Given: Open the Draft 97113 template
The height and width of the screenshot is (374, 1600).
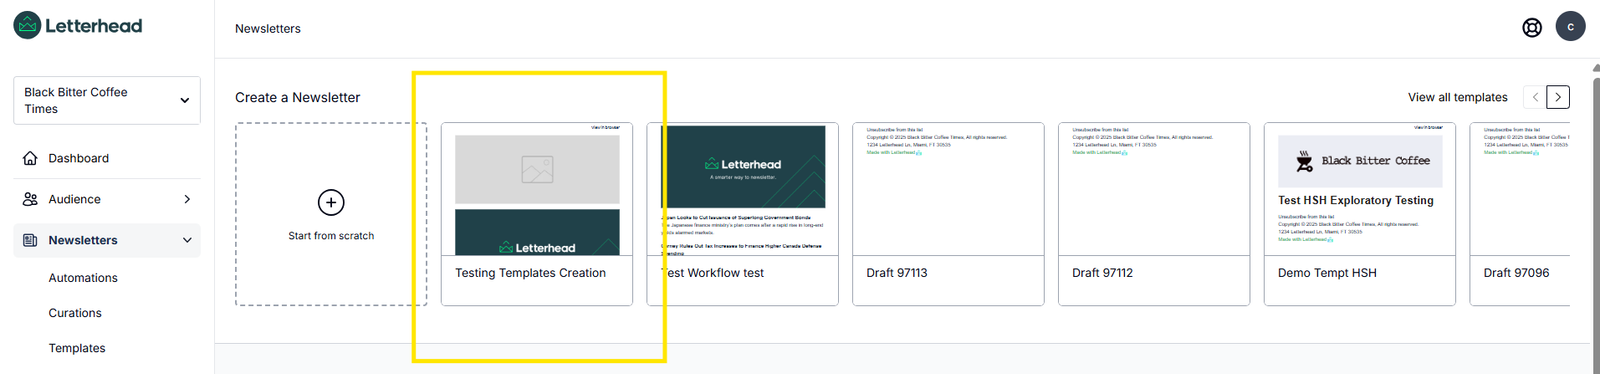Looking at the screenshot, I should point(948,214).
